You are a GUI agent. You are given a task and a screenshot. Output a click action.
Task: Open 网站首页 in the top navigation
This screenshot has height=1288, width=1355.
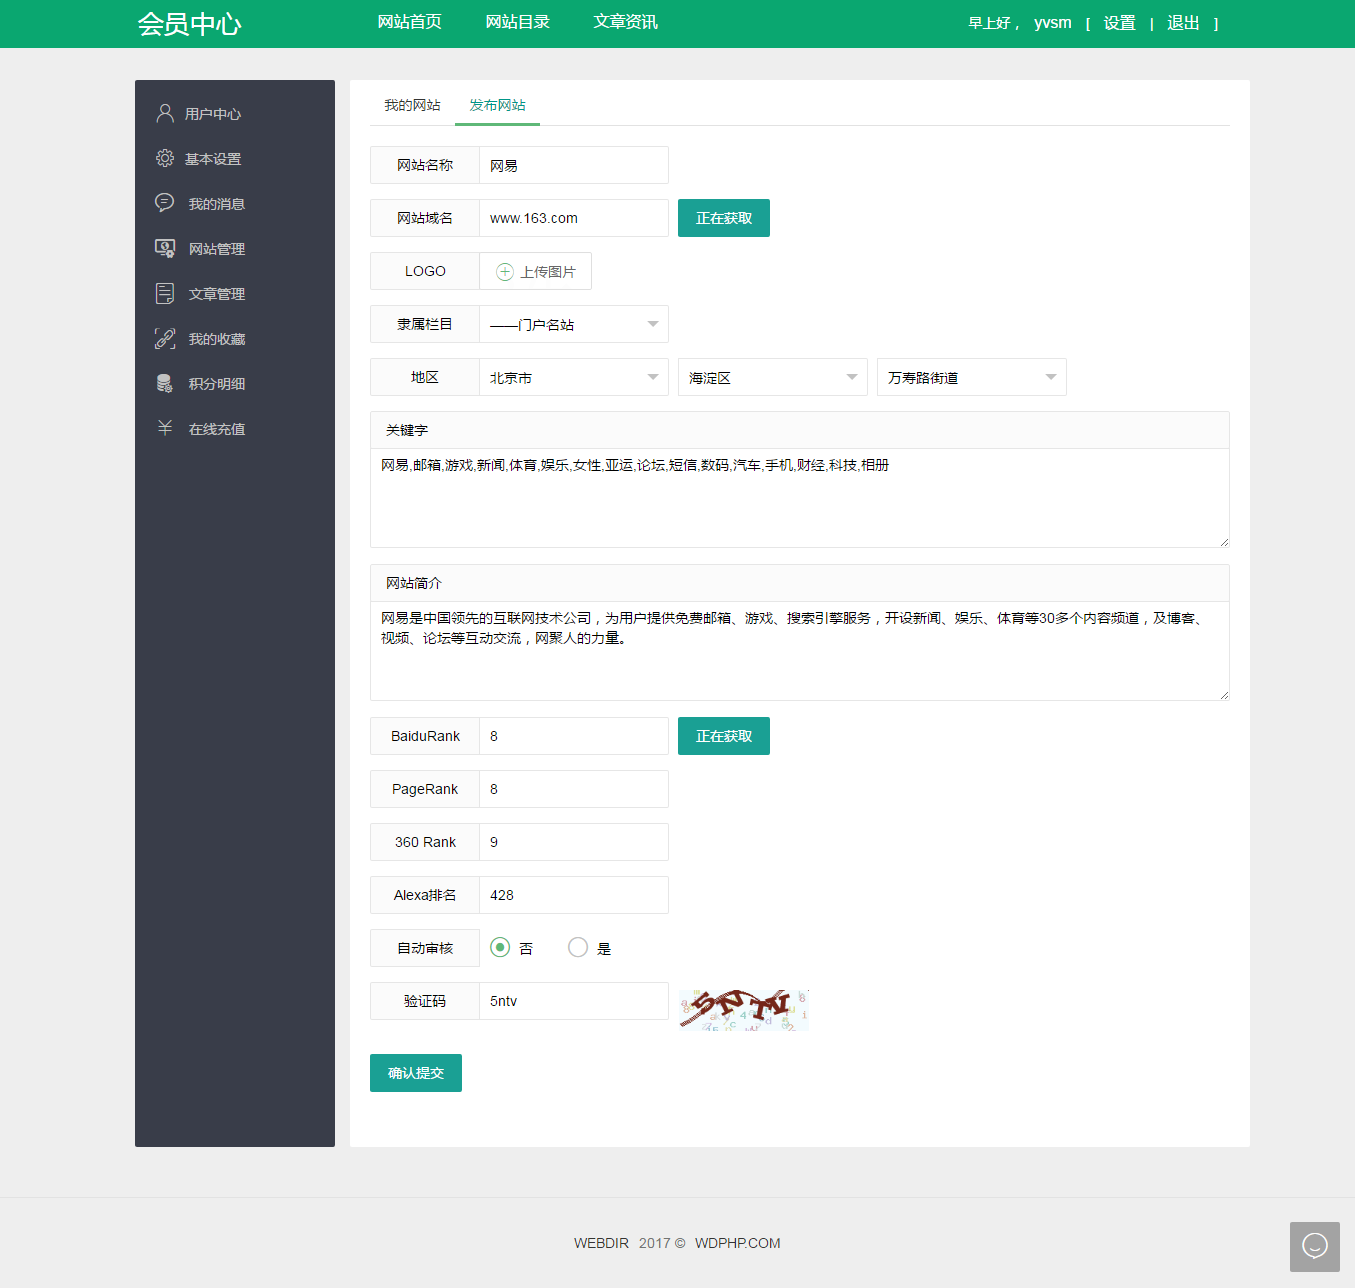click(410, 22)
